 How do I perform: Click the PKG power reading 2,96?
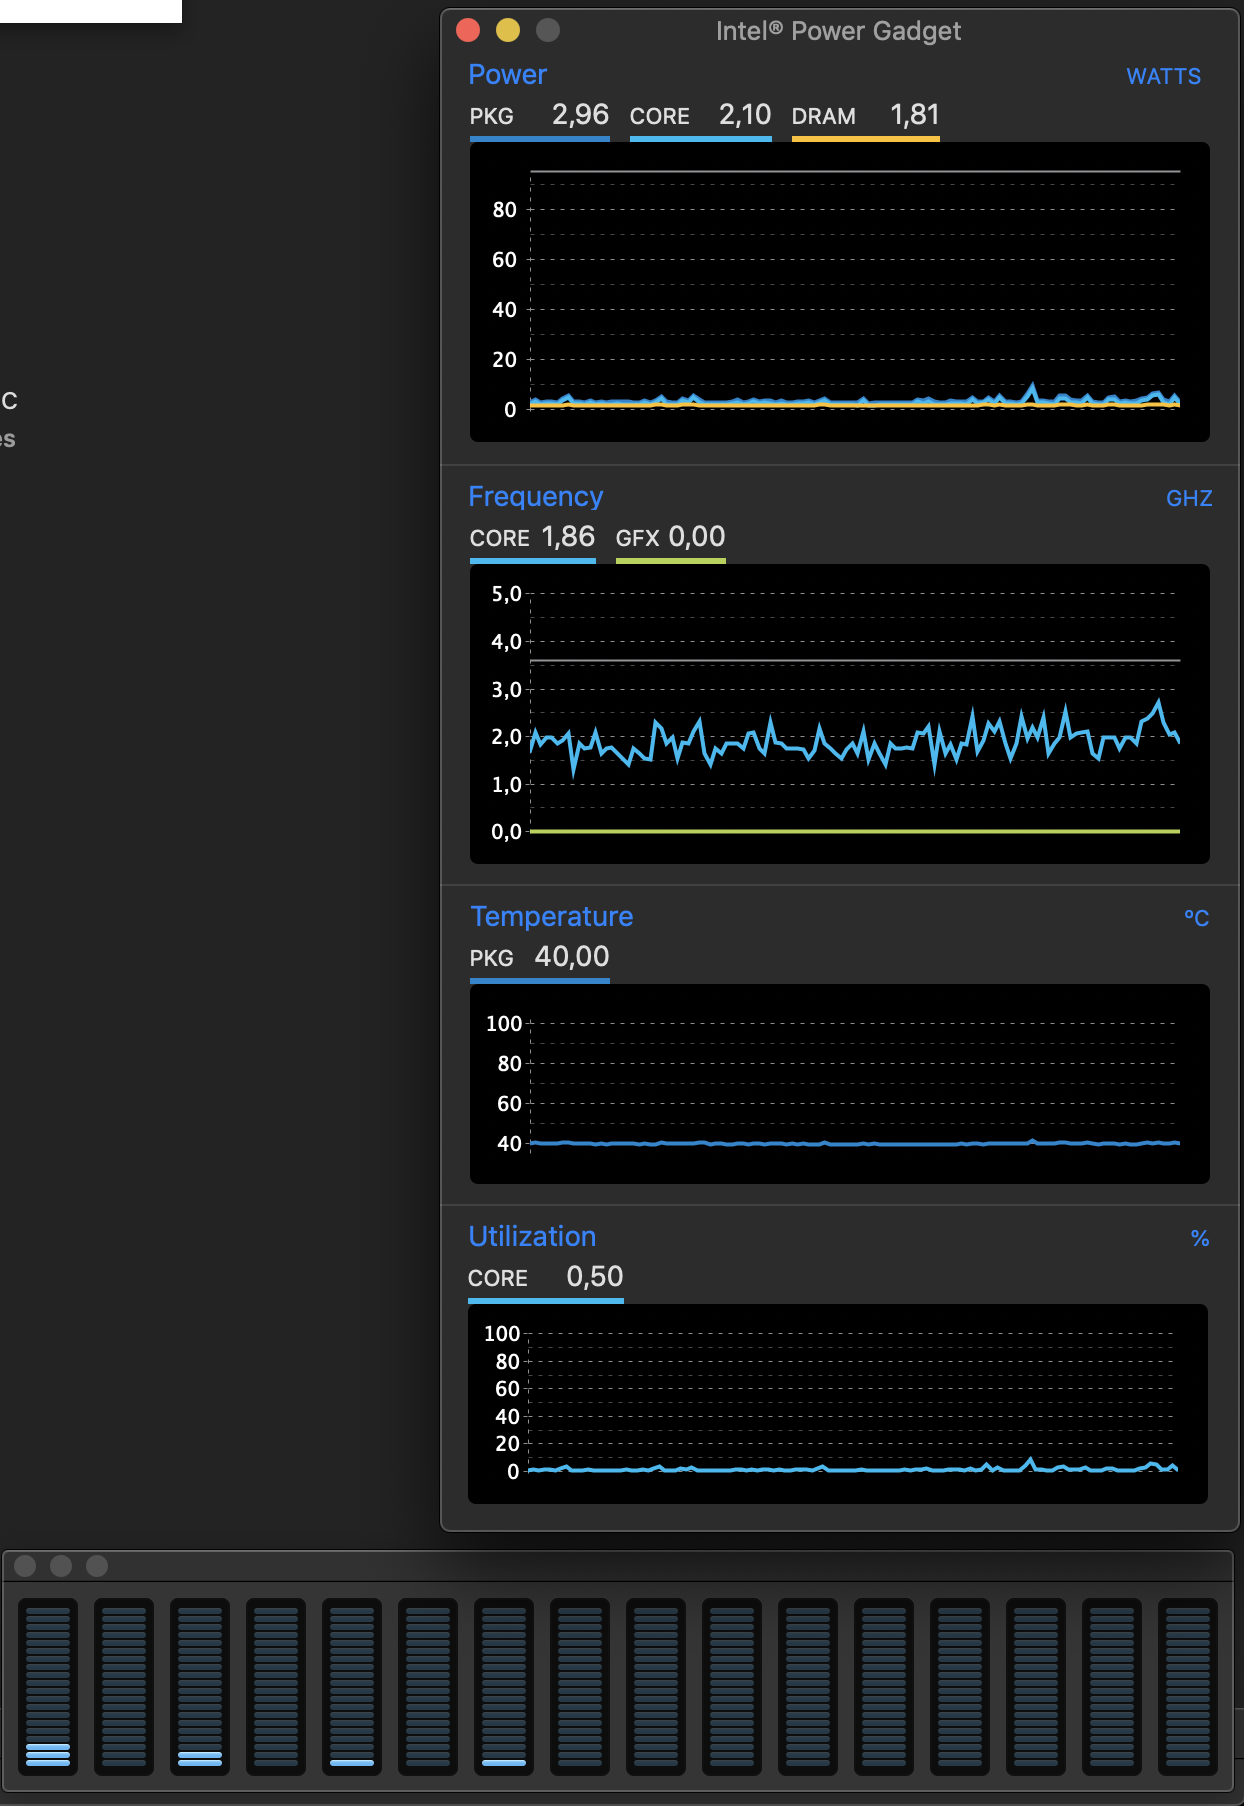tap(580, 115)
